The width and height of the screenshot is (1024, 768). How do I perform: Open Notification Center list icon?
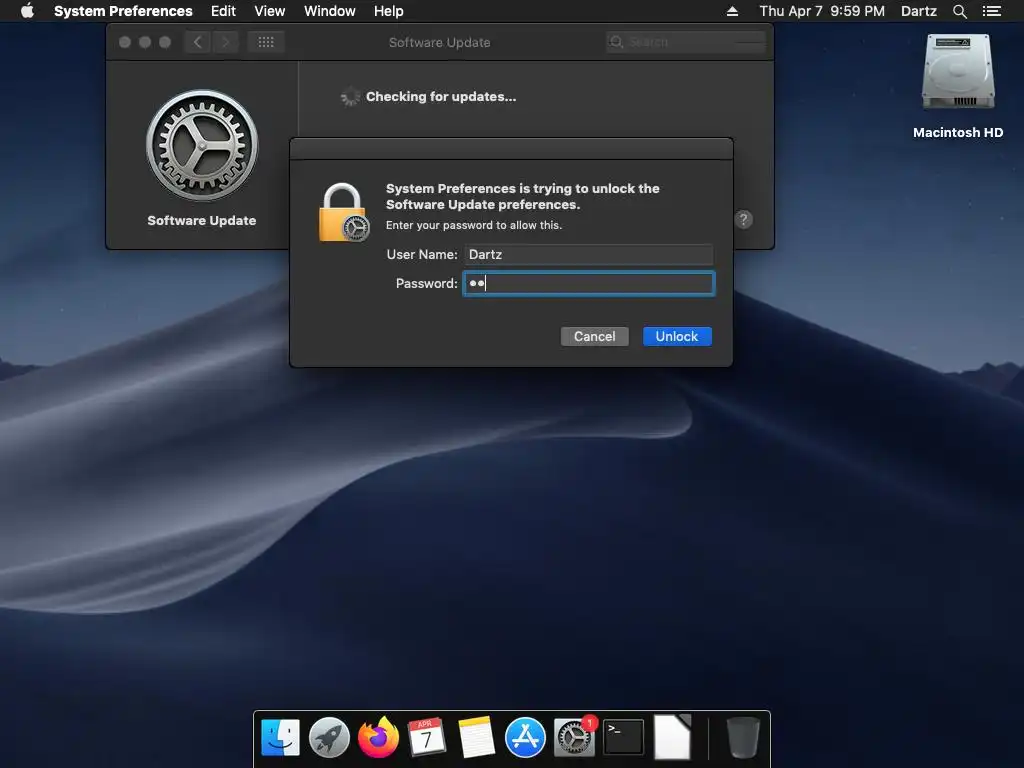[x=991, y=11]
